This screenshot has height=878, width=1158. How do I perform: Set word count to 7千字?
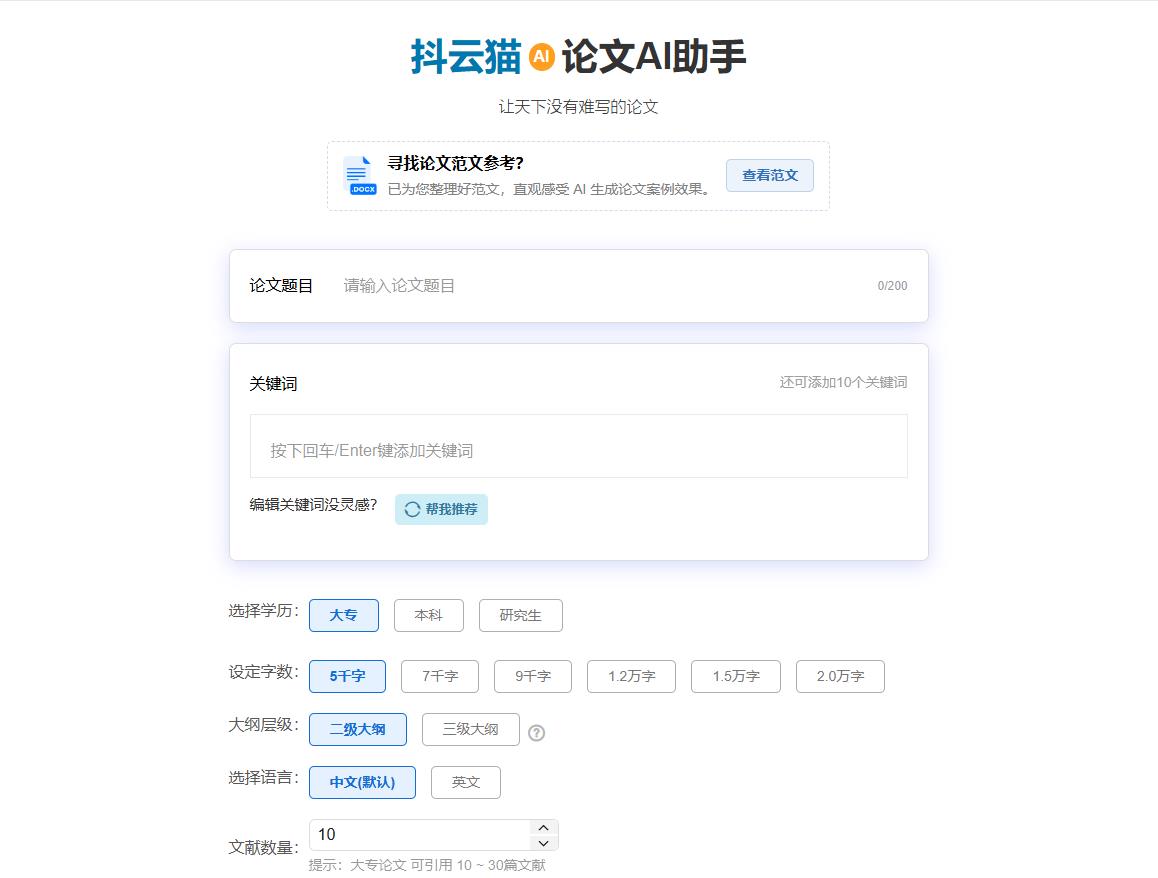point(439,676)
